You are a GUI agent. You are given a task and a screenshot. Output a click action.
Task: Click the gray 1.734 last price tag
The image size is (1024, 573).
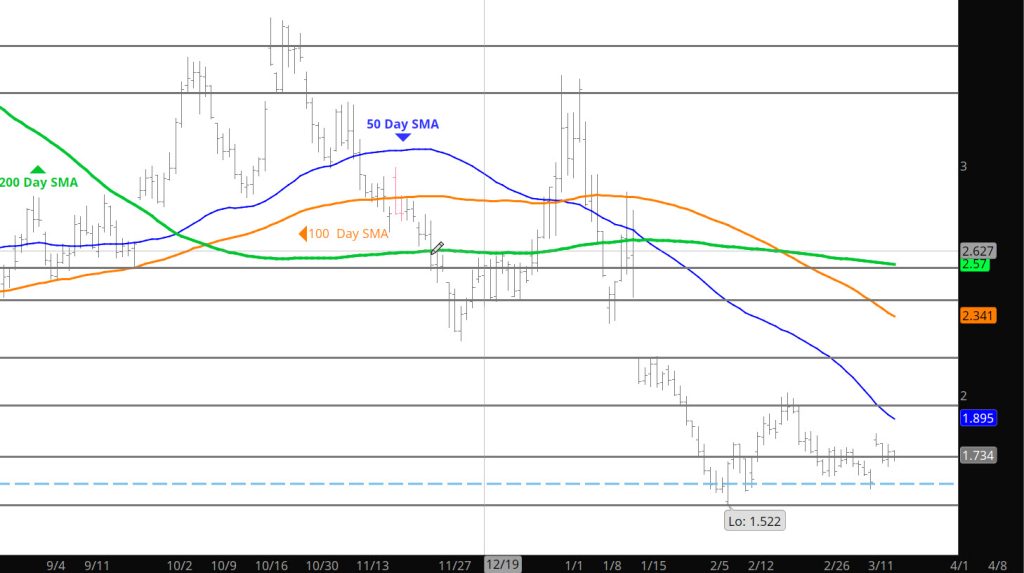[976, 455]
